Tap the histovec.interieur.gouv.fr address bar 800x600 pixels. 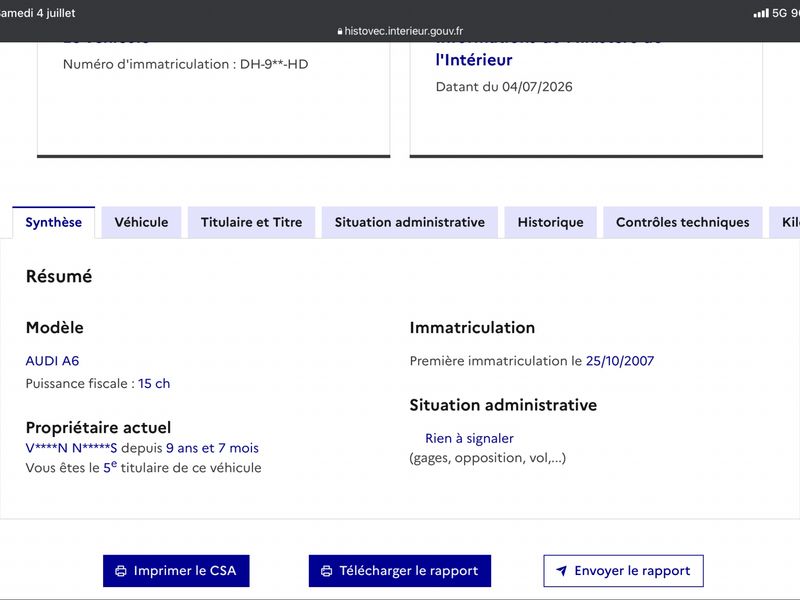coord(400,31)
